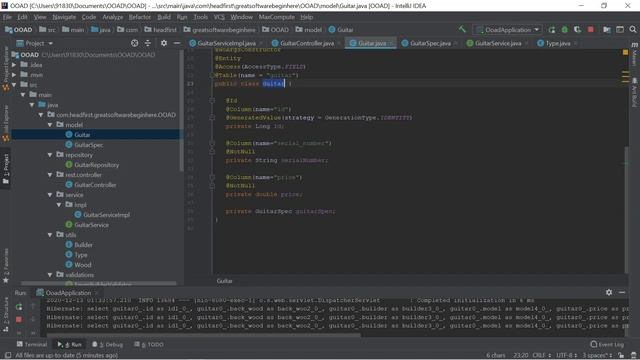Collapse the service package
The width and height of the screenshot is (640, 360).
(x=50, y=195)
